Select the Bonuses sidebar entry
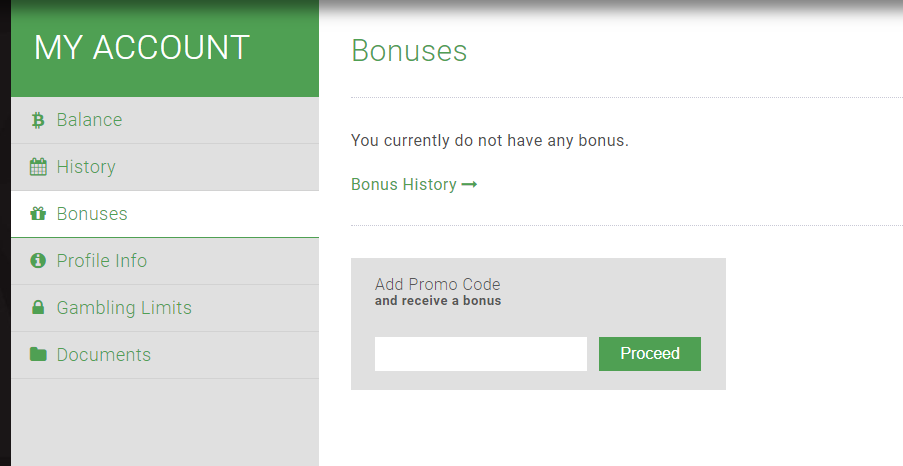The image size is (903, 466). point(165,214)
